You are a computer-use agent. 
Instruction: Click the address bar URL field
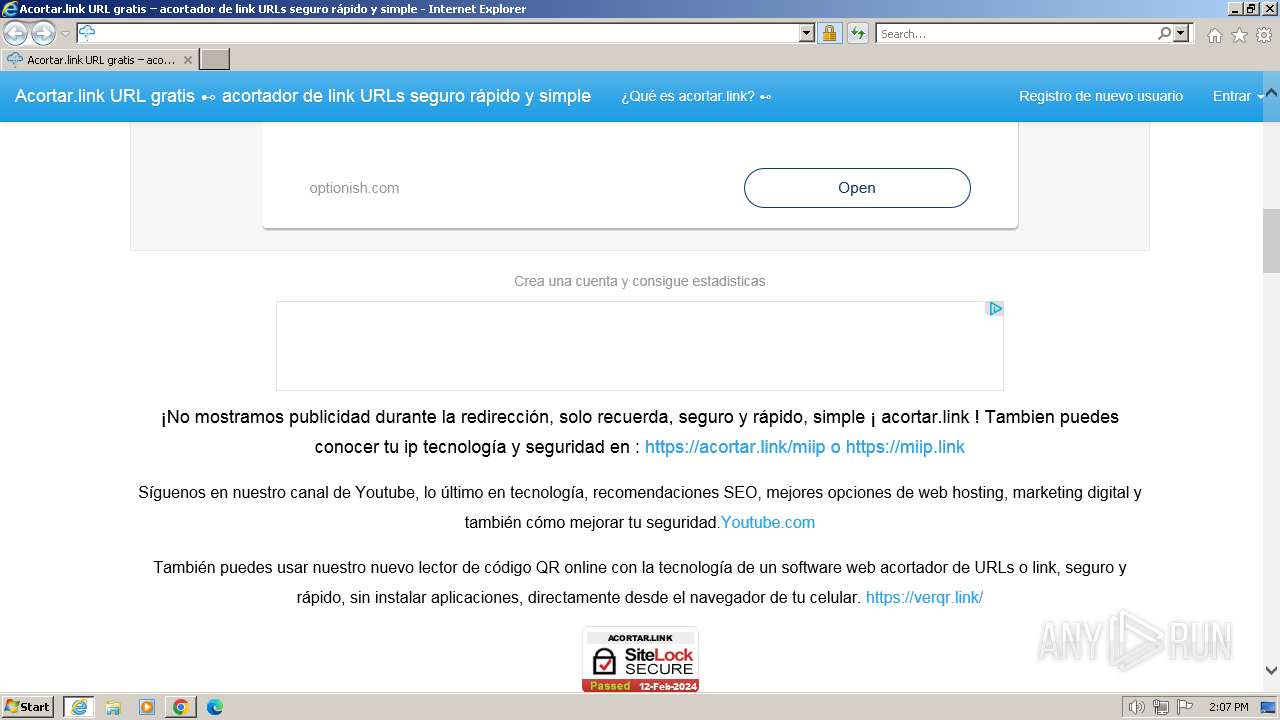point(437,33)
